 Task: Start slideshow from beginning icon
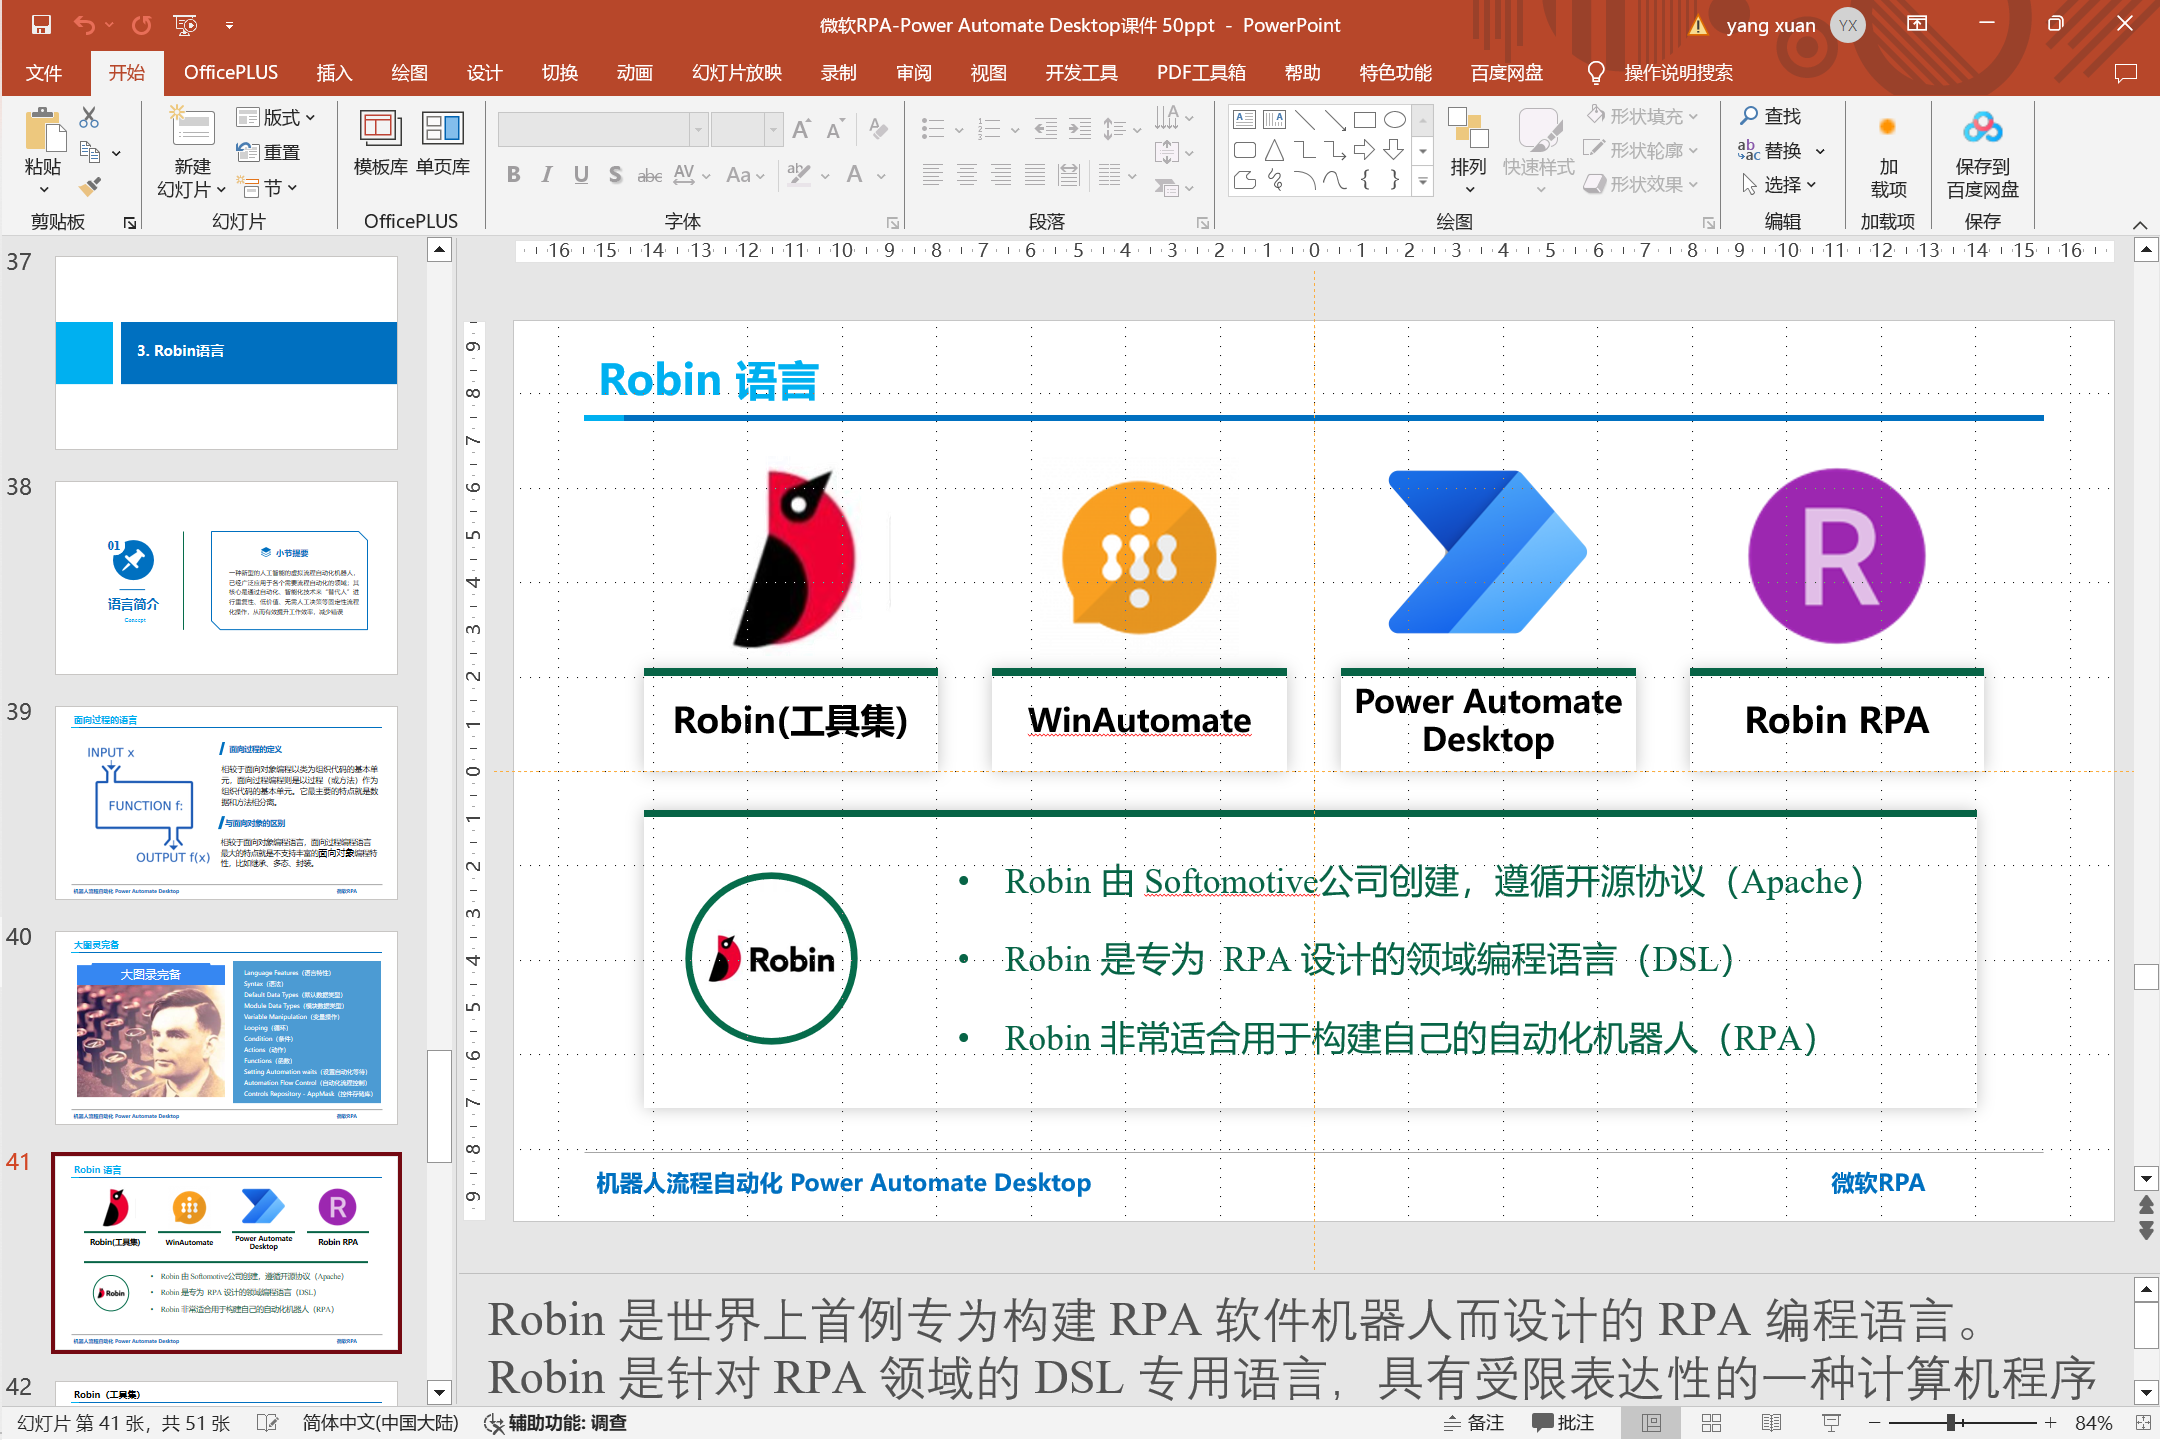point(186,25)
